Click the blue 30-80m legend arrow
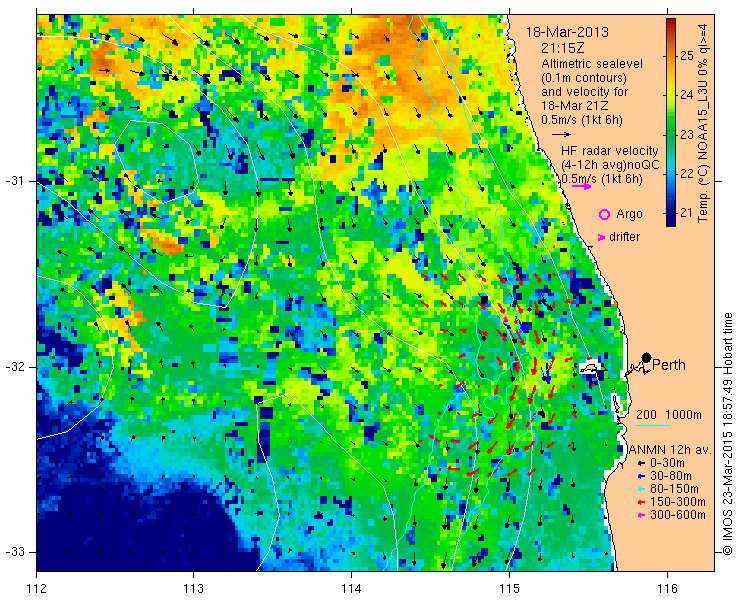Screen dimensions: 740x600 click(x=641, y=476)
